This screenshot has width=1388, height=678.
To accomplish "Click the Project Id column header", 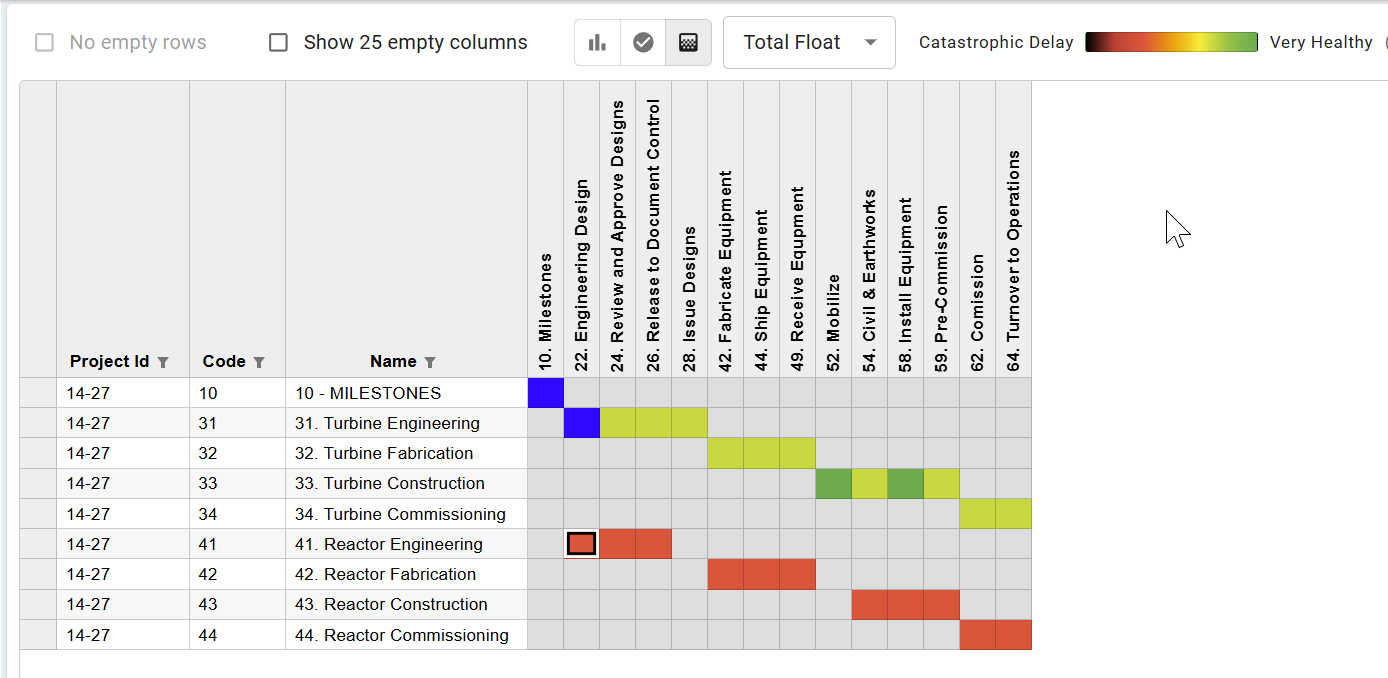I will tap(109, 362).
